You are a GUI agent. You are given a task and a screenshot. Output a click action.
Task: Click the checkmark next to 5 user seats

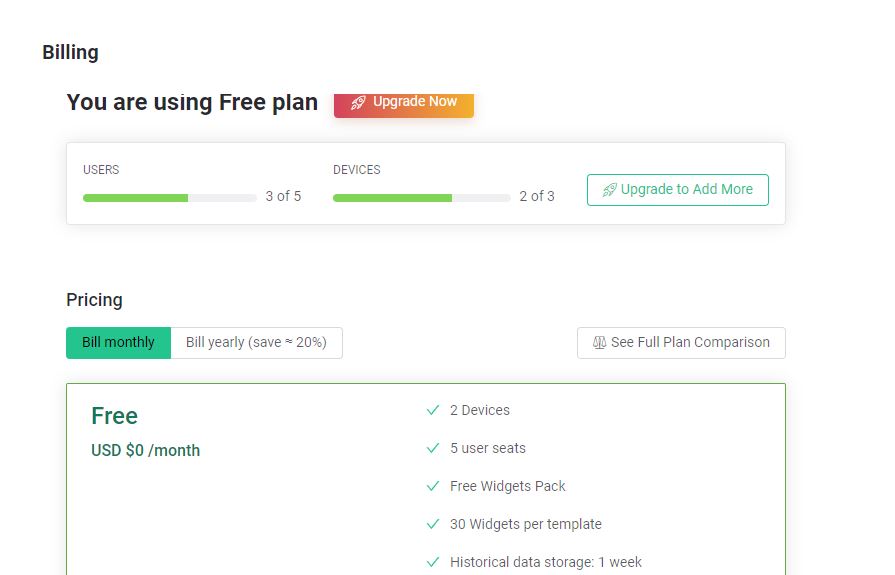[433, 448]
